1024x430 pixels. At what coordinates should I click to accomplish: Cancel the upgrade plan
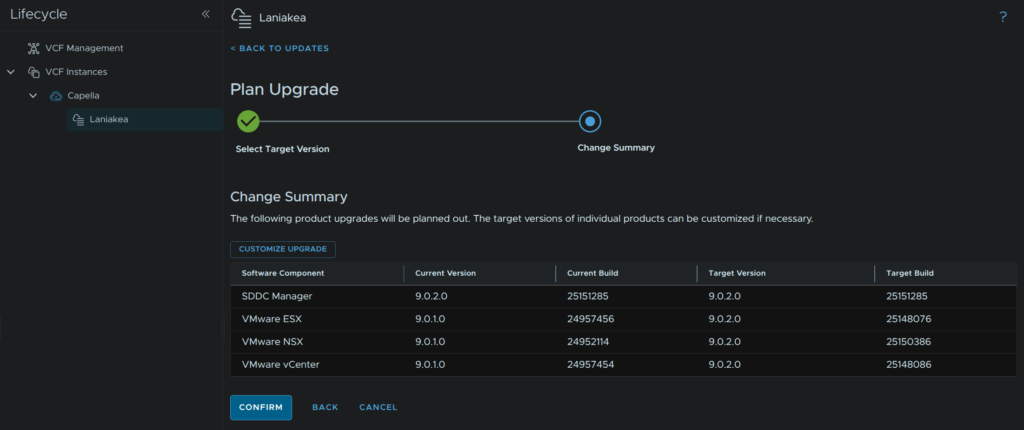click(x=378, y=407)
